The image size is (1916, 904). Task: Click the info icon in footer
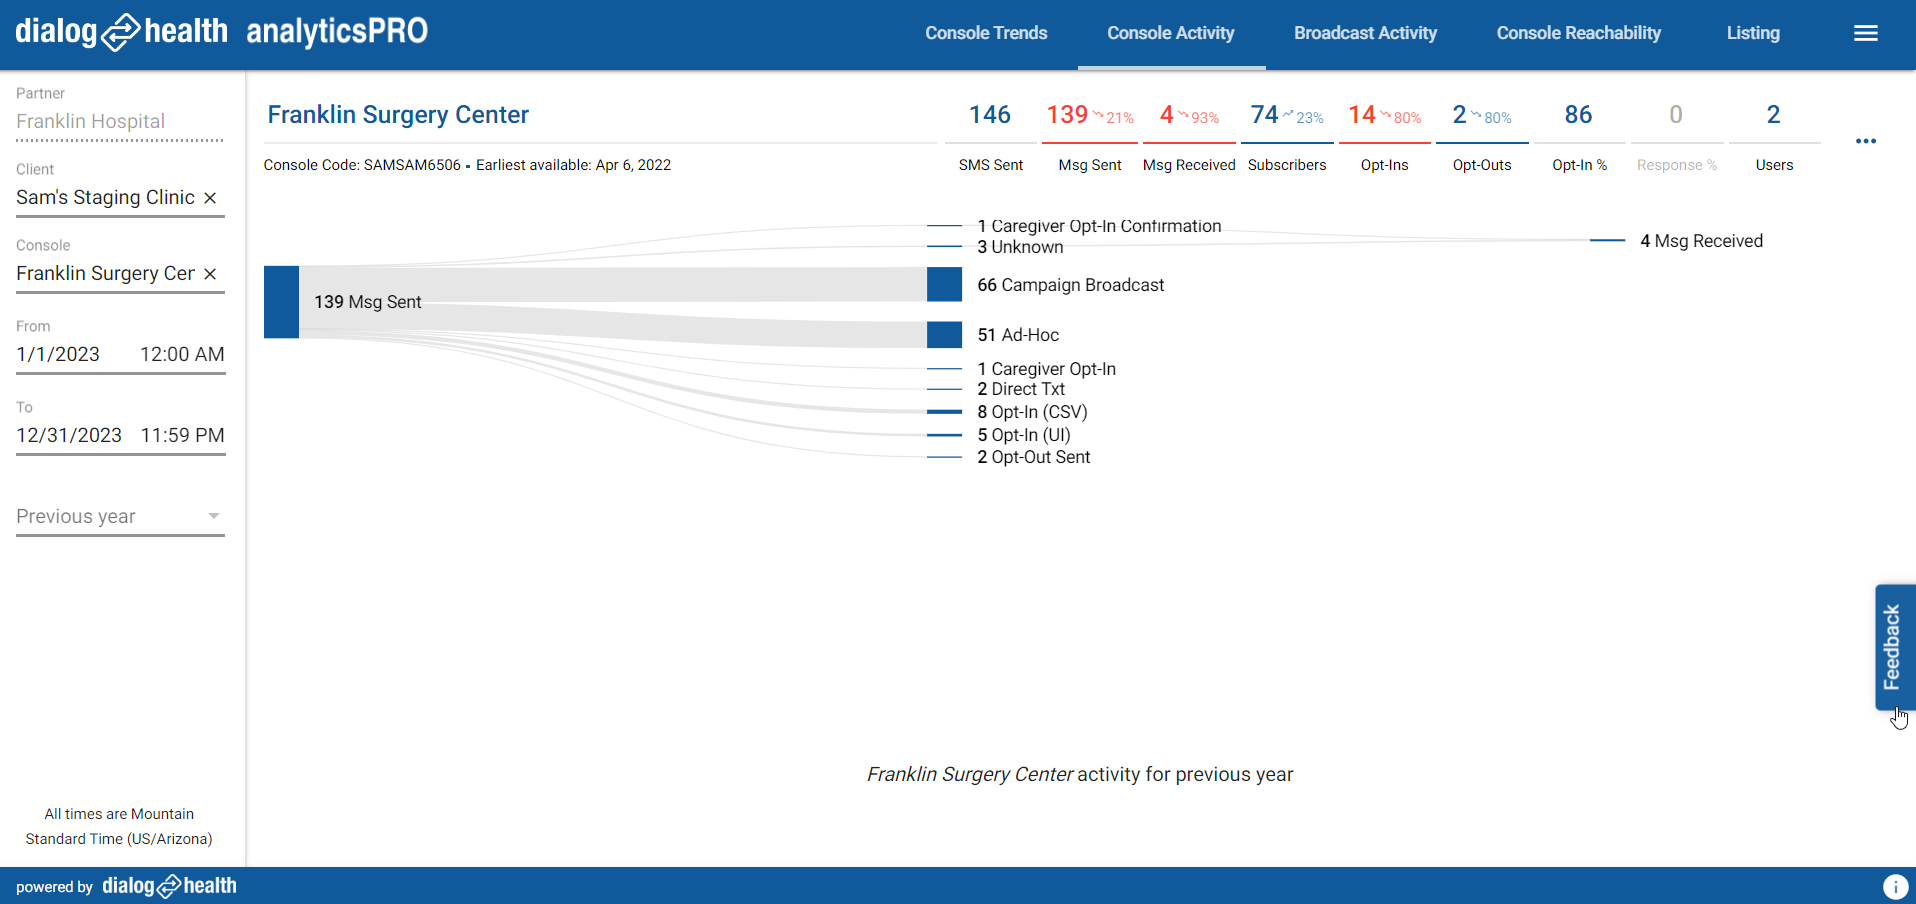click(1894, 886)
